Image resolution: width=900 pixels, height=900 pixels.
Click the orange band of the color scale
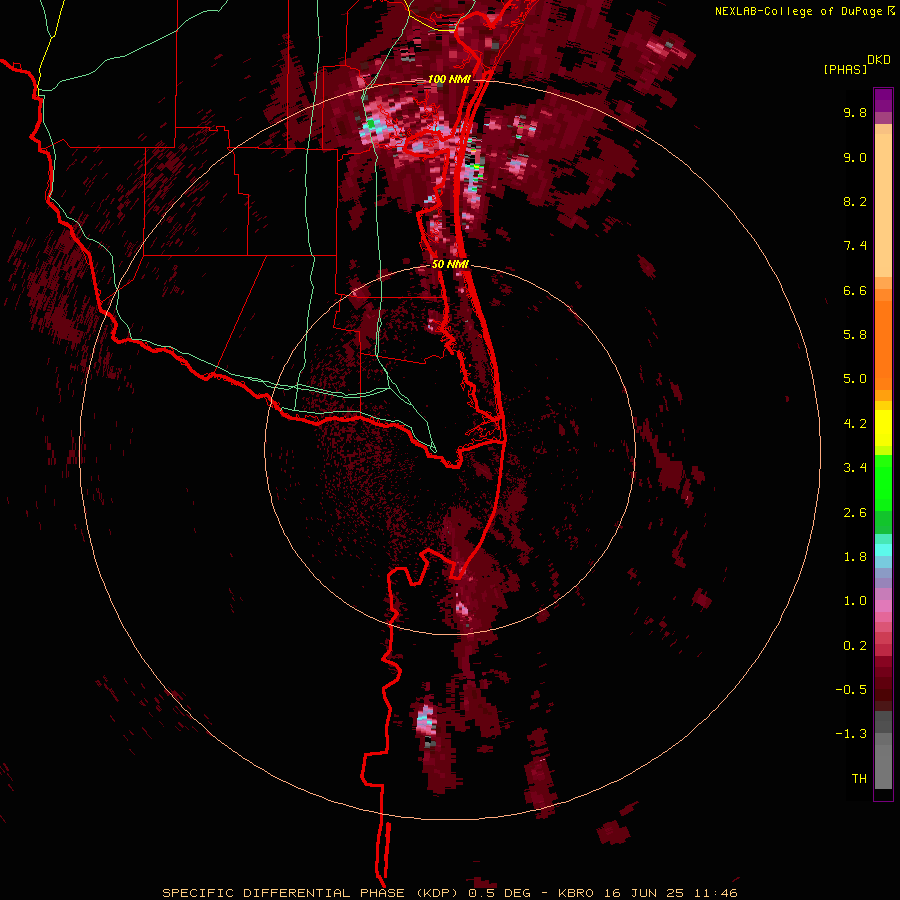pyautogui.click(x=883, y=346)
